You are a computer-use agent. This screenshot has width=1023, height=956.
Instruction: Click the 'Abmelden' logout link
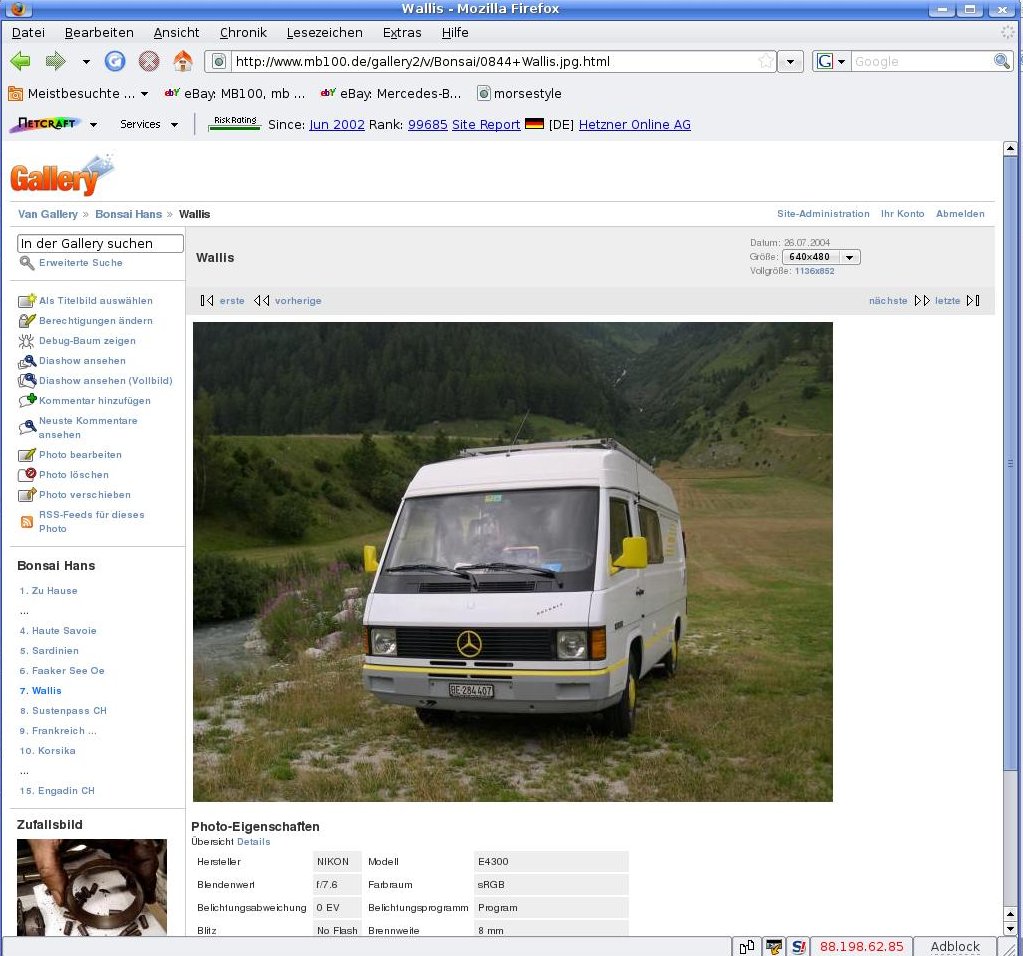point(959,214)
